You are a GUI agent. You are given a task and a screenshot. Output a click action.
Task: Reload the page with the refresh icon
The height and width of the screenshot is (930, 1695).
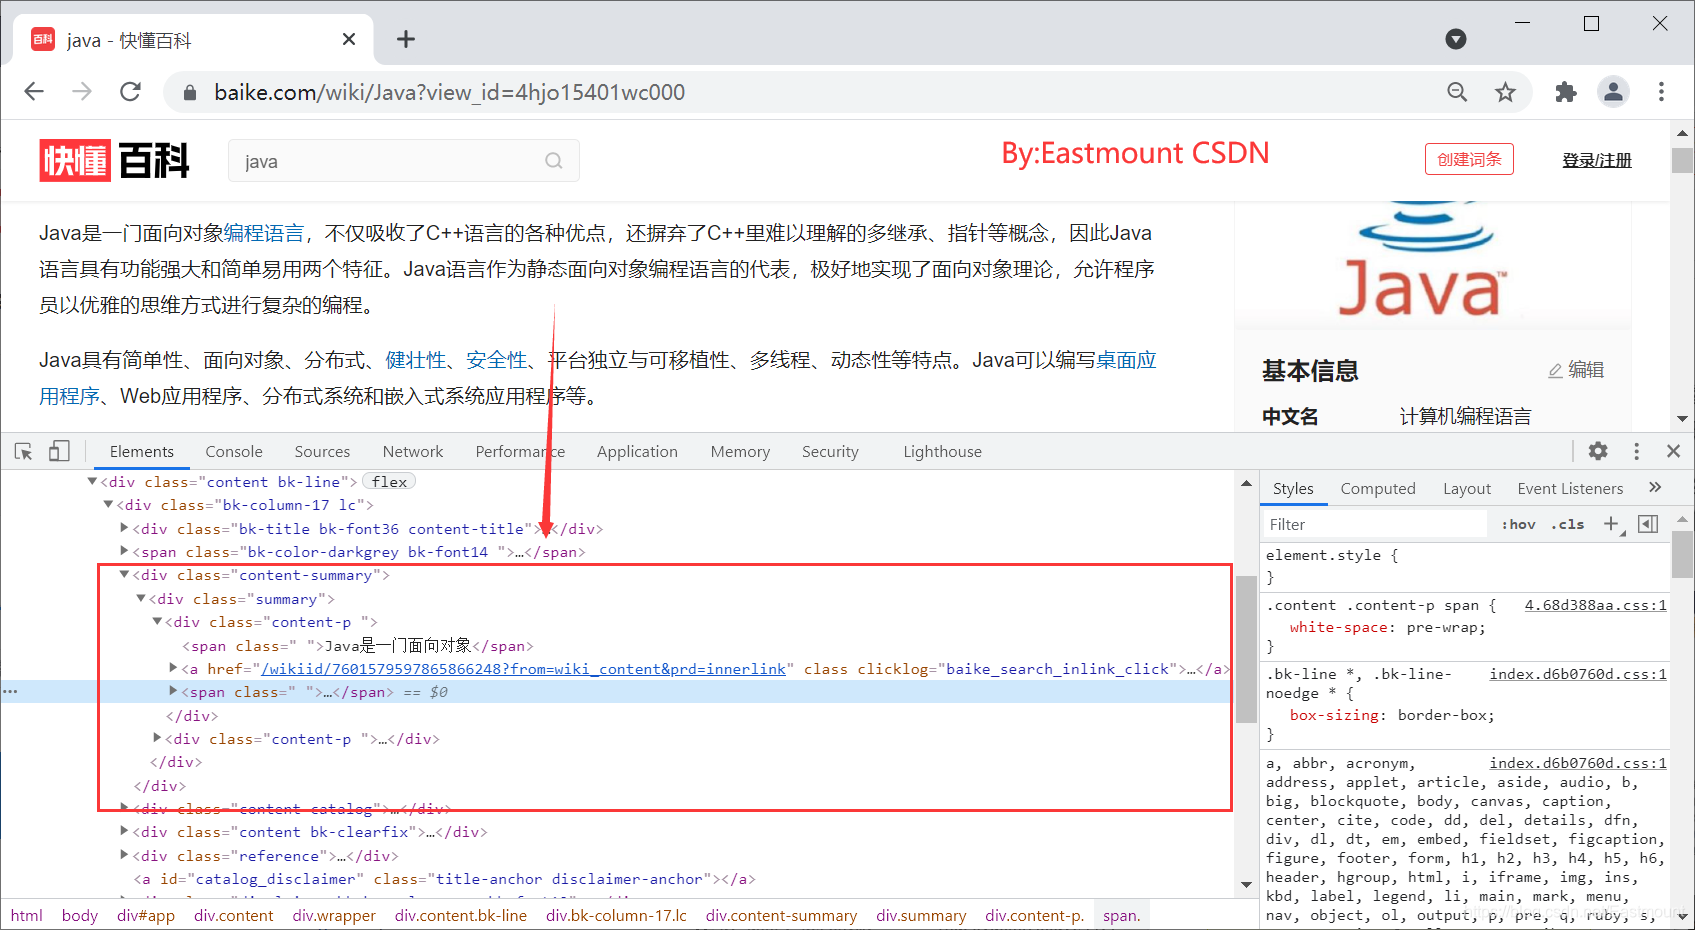[130, 92]
